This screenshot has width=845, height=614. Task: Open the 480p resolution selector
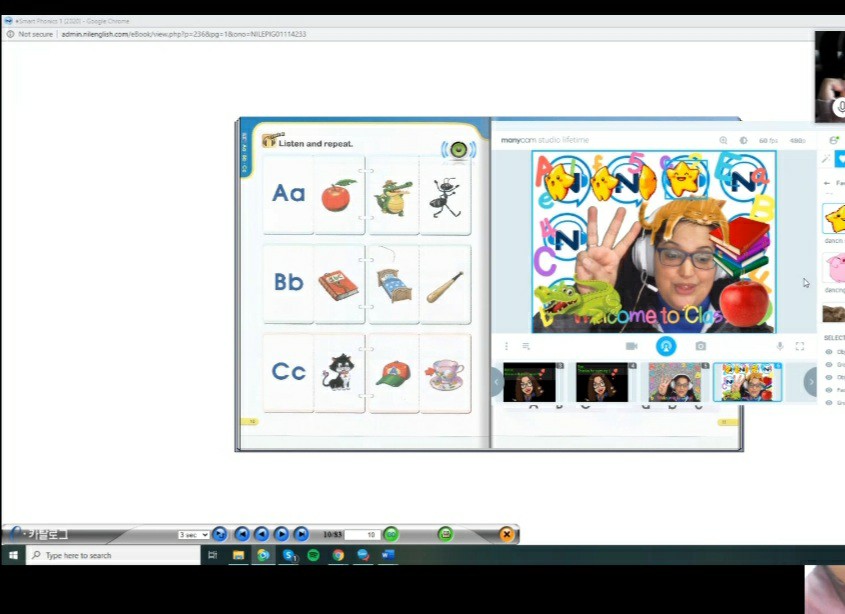click(797, 141)
